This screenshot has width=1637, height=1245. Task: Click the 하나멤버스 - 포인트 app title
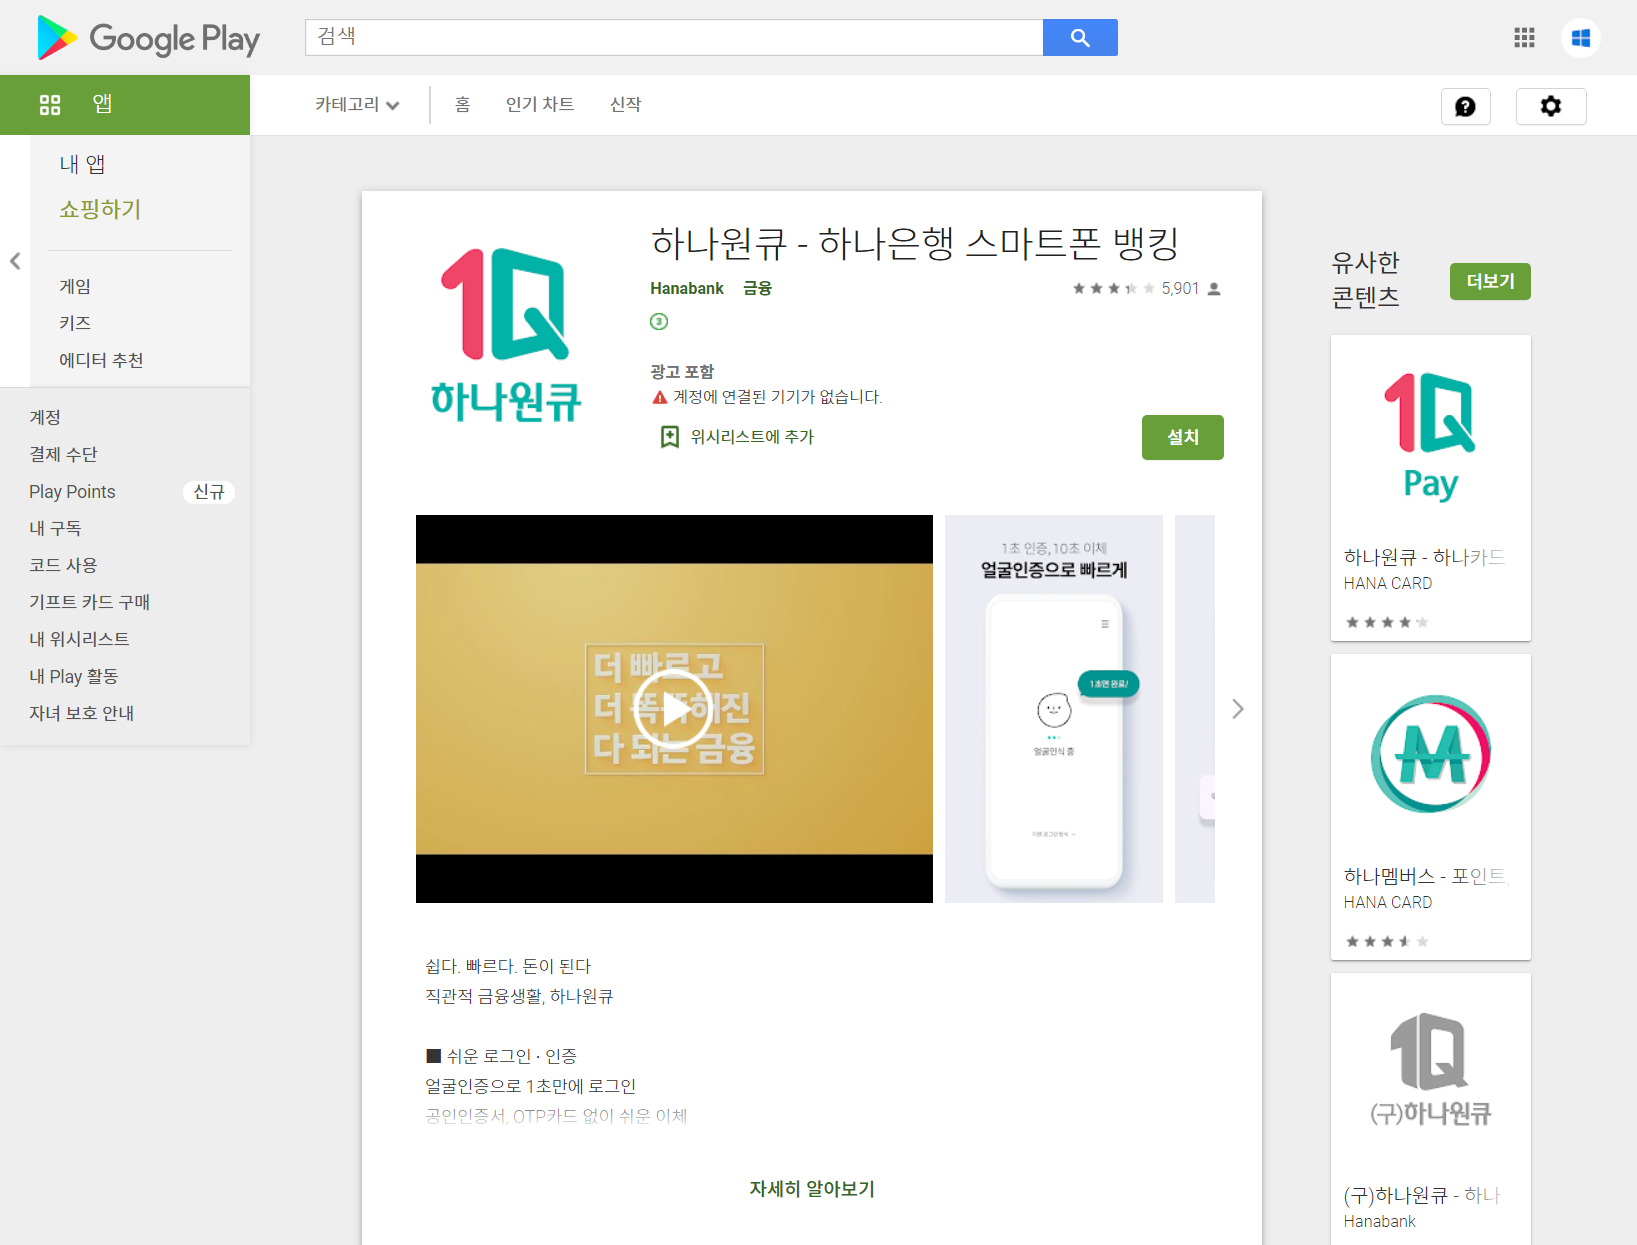1425,876
